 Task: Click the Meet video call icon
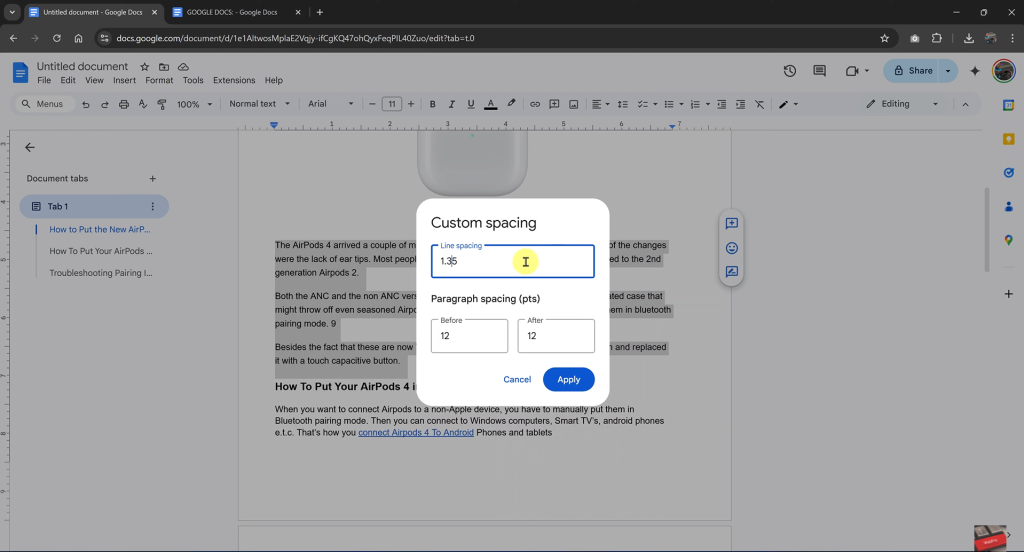[852, 71]
